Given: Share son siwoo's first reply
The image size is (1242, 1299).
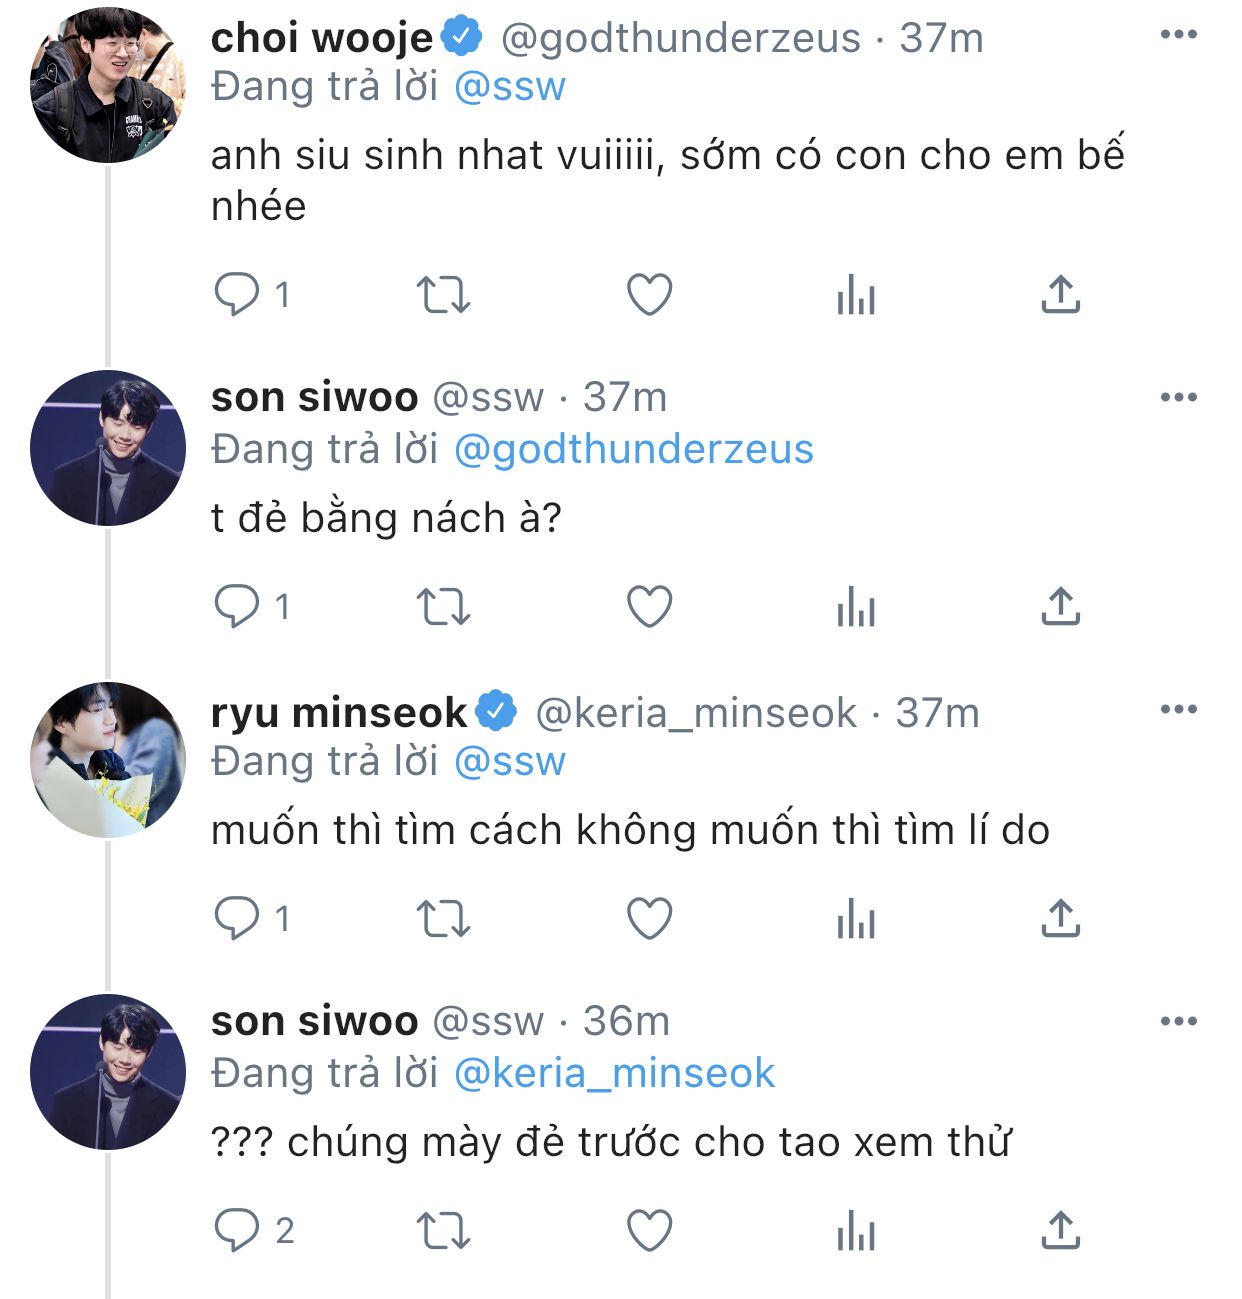Looking at the screenshot, I should [1061, 607].
